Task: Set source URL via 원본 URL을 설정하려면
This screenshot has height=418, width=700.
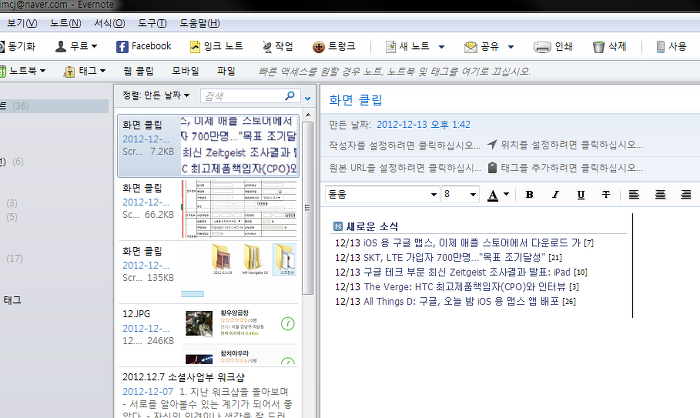Action: click(404, 168)
